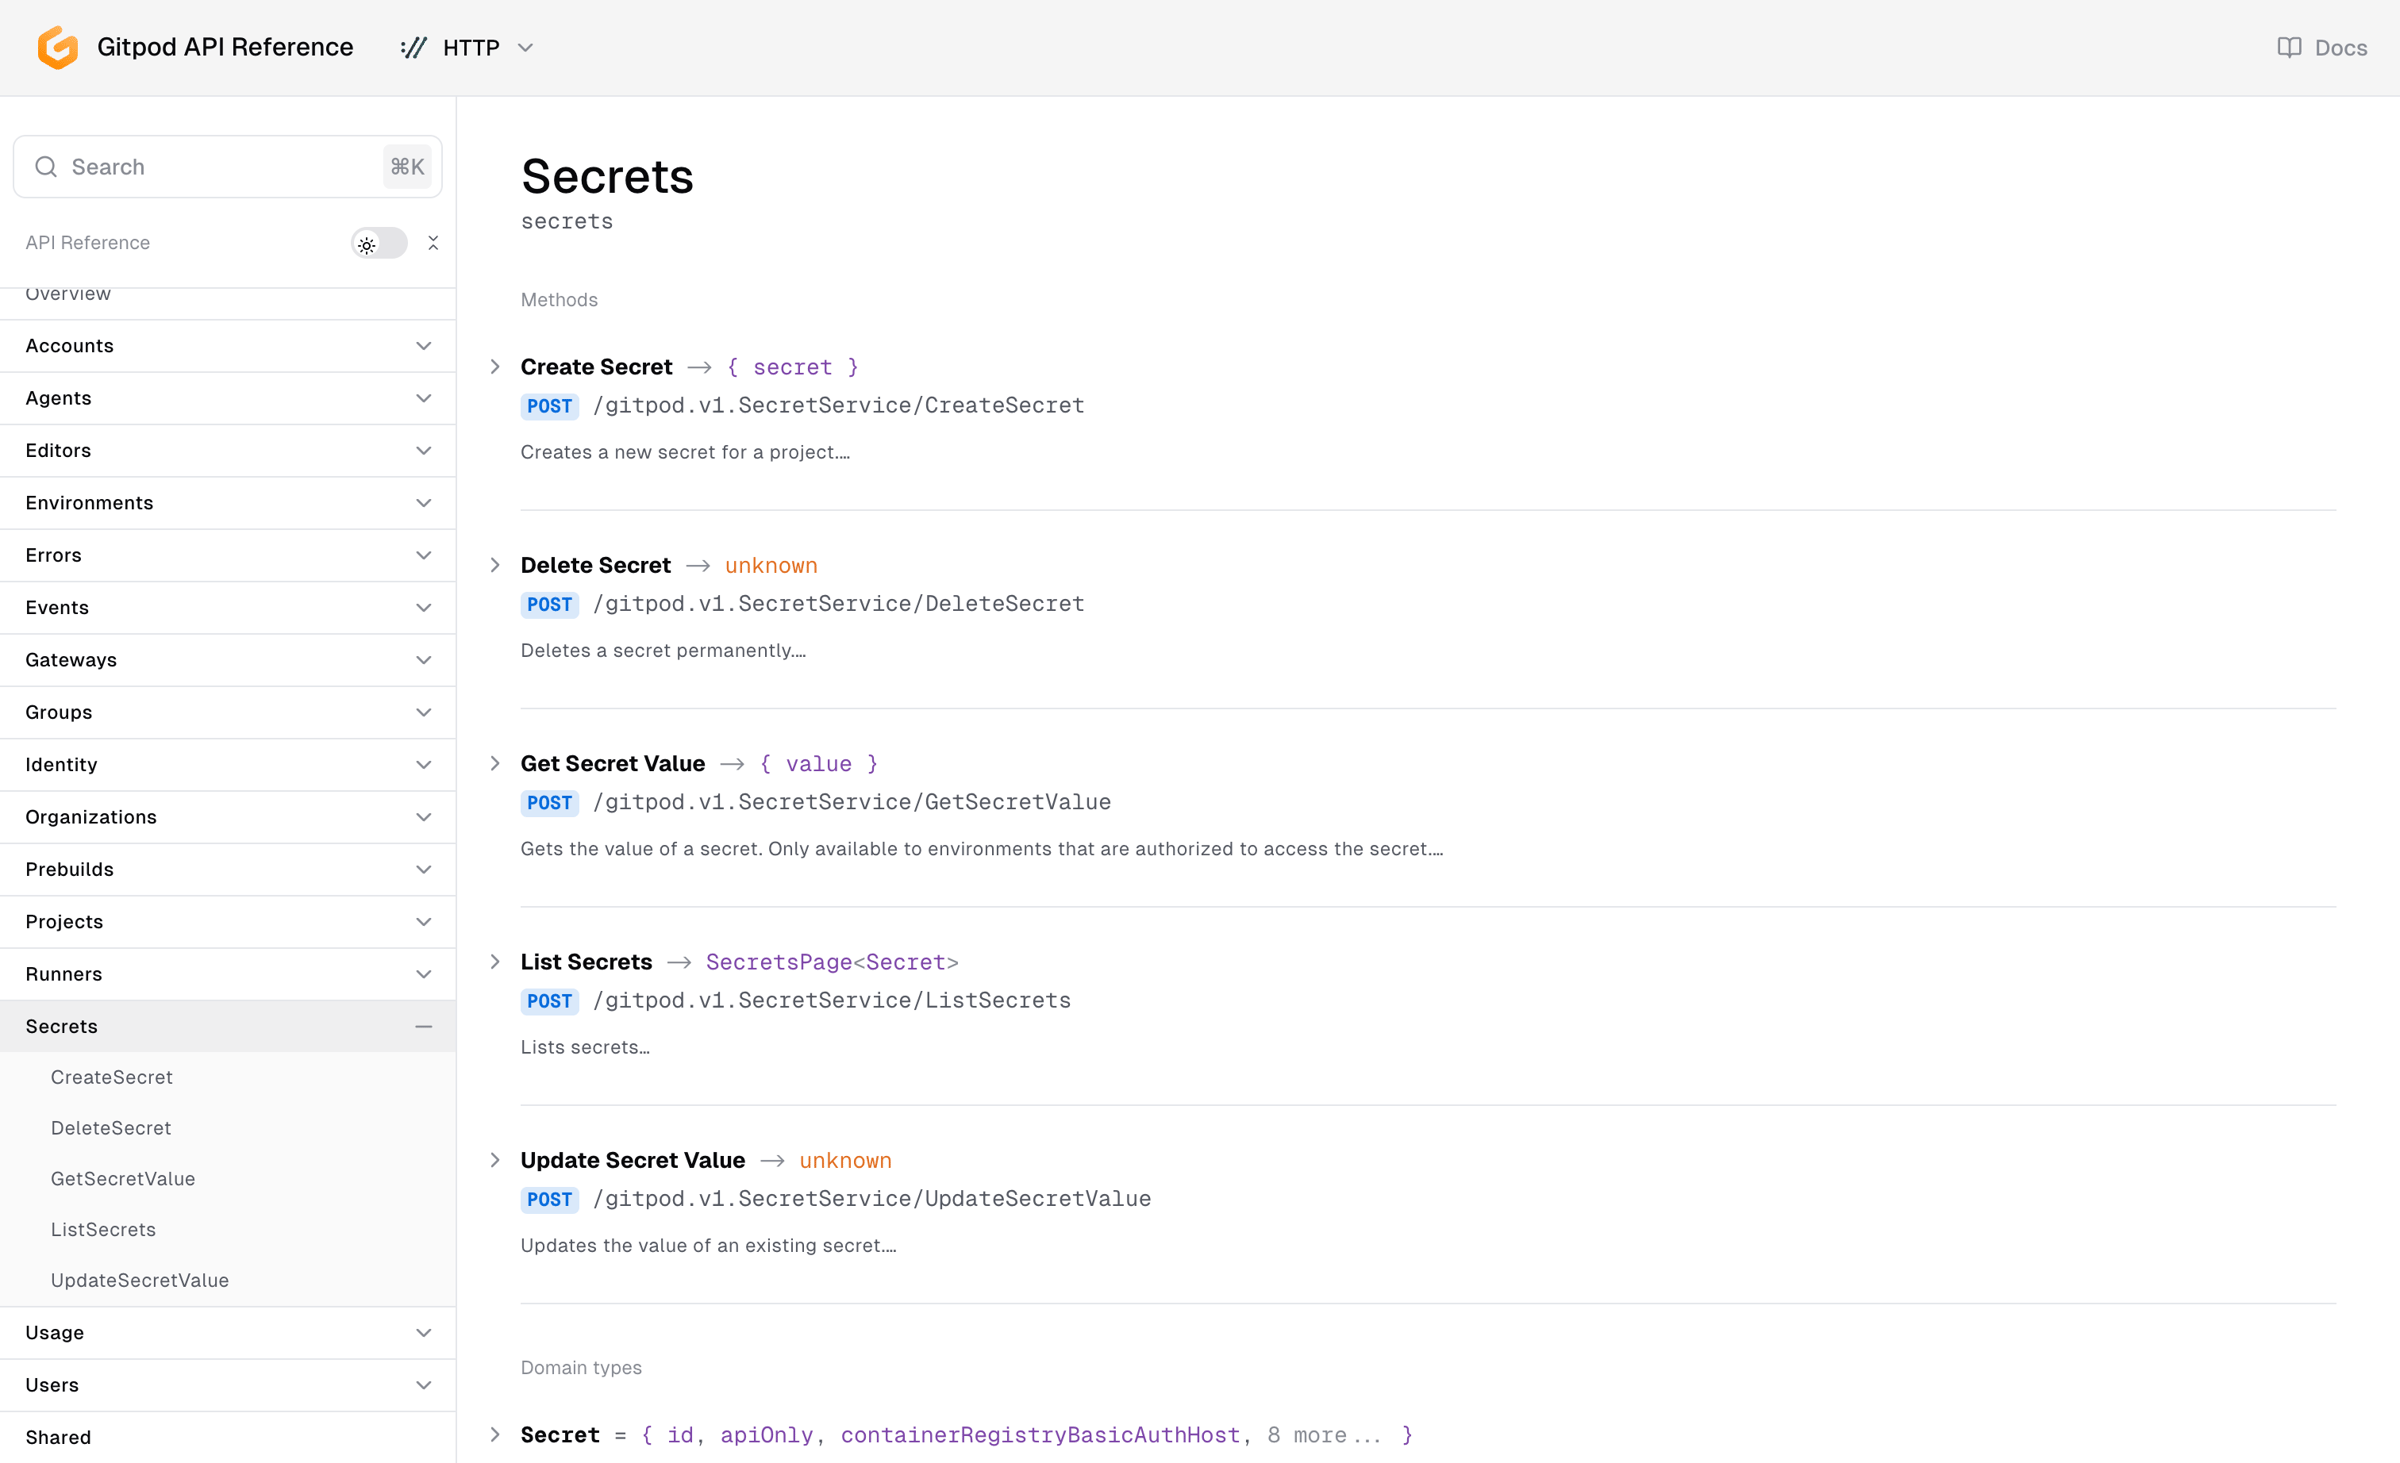Open the Get Secret Value method title

pos(613,764)
